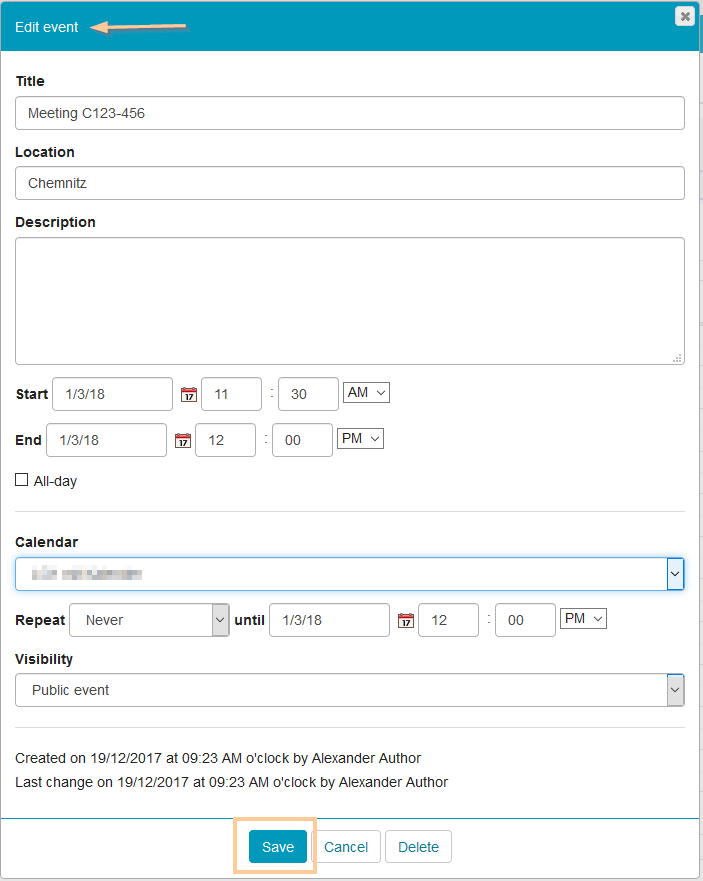Image resolution: width=703 pixels, height=881 pixels.
Task: Click inside the Description text area
Action: pos(350,300)
